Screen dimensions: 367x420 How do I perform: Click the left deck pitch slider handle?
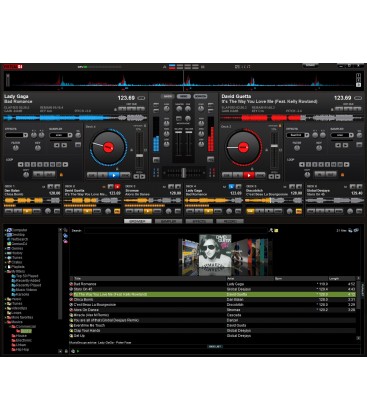139,156
